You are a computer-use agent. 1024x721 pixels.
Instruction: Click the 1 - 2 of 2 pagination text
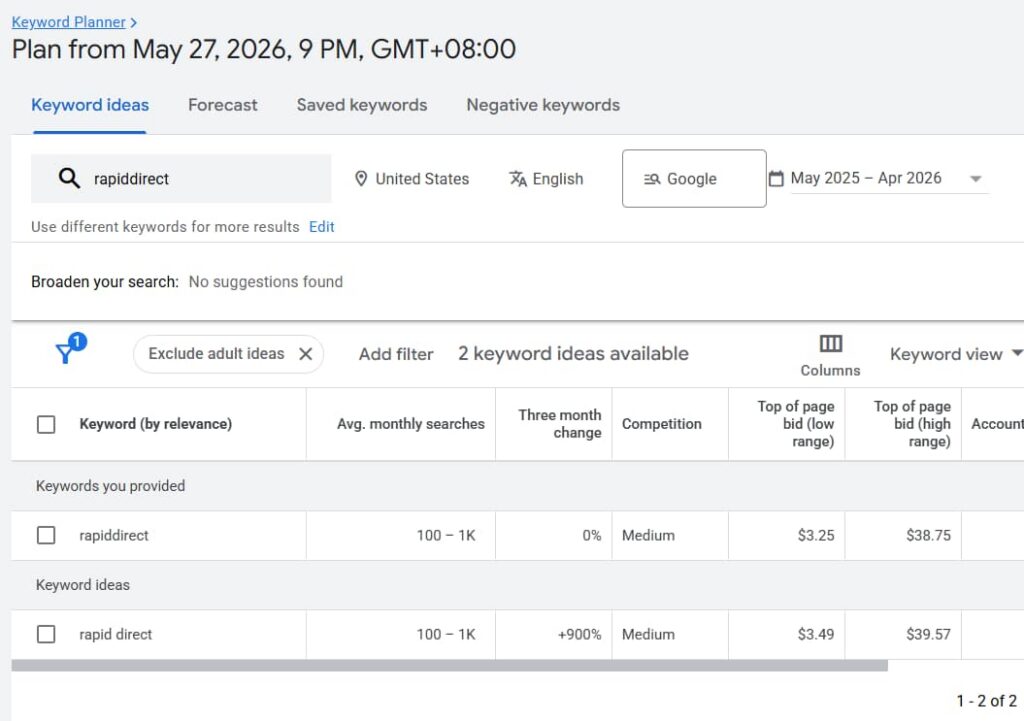(x=986, y=701)
